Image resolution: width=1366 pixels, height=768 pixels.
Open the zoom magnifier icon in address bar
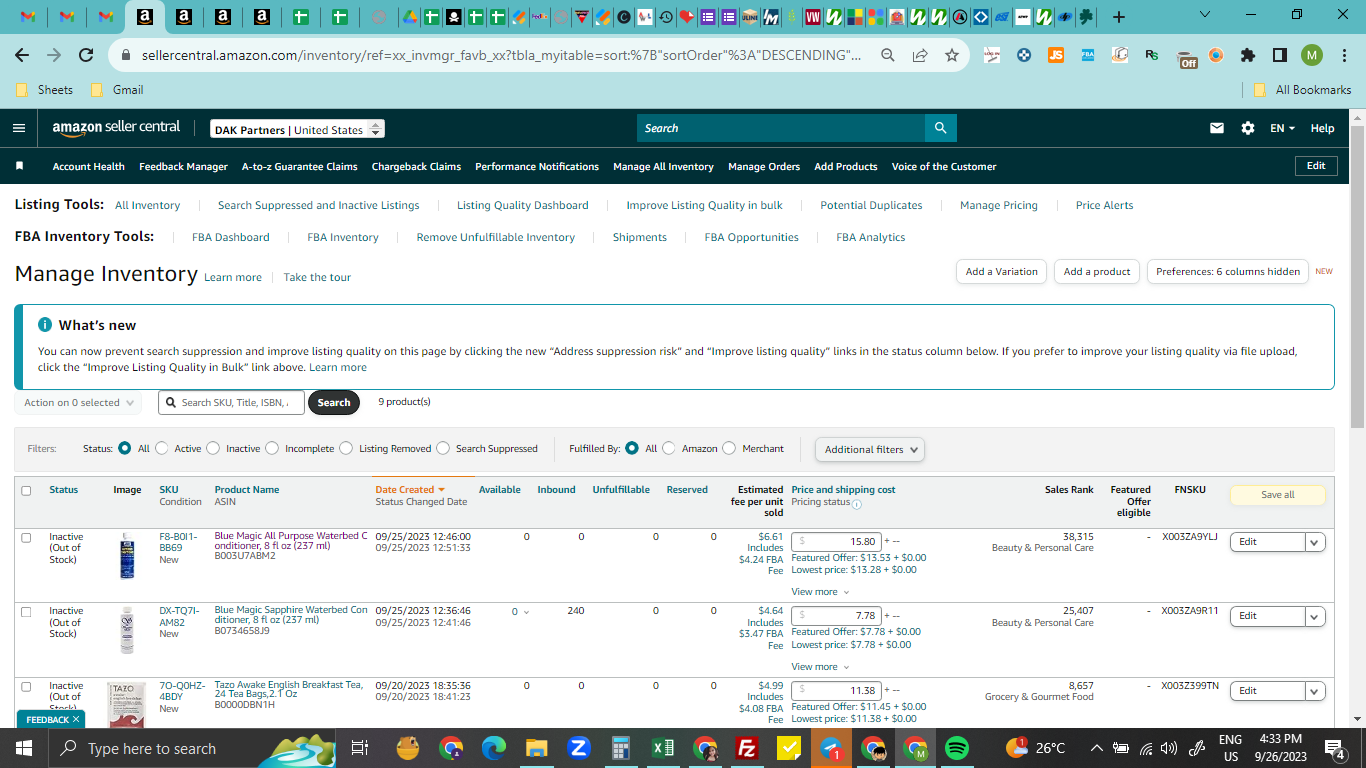pyautogui.click(x=888, y=55)
